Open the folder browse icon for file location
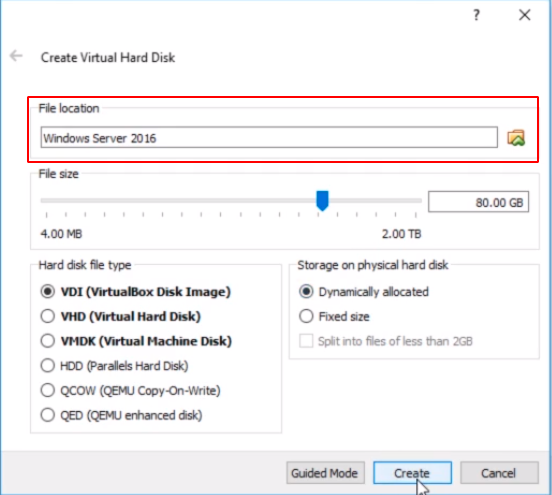This screenshot has width=552, height=495. tap(516, 138)
